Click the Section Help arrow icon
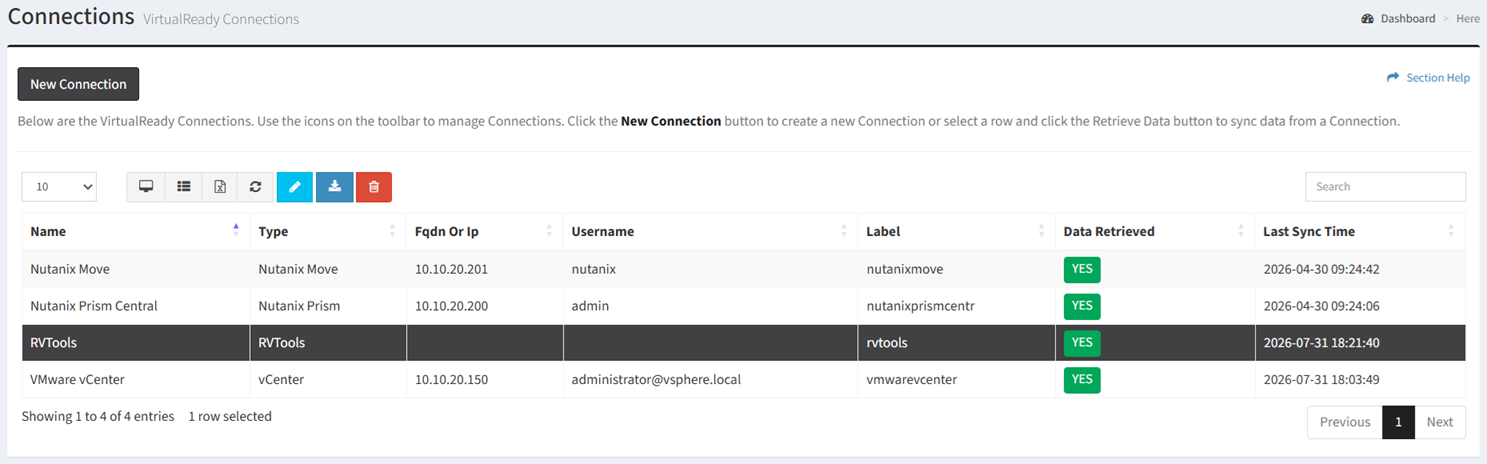This screenshot has width=1487, height=464. coord(1393,77)
